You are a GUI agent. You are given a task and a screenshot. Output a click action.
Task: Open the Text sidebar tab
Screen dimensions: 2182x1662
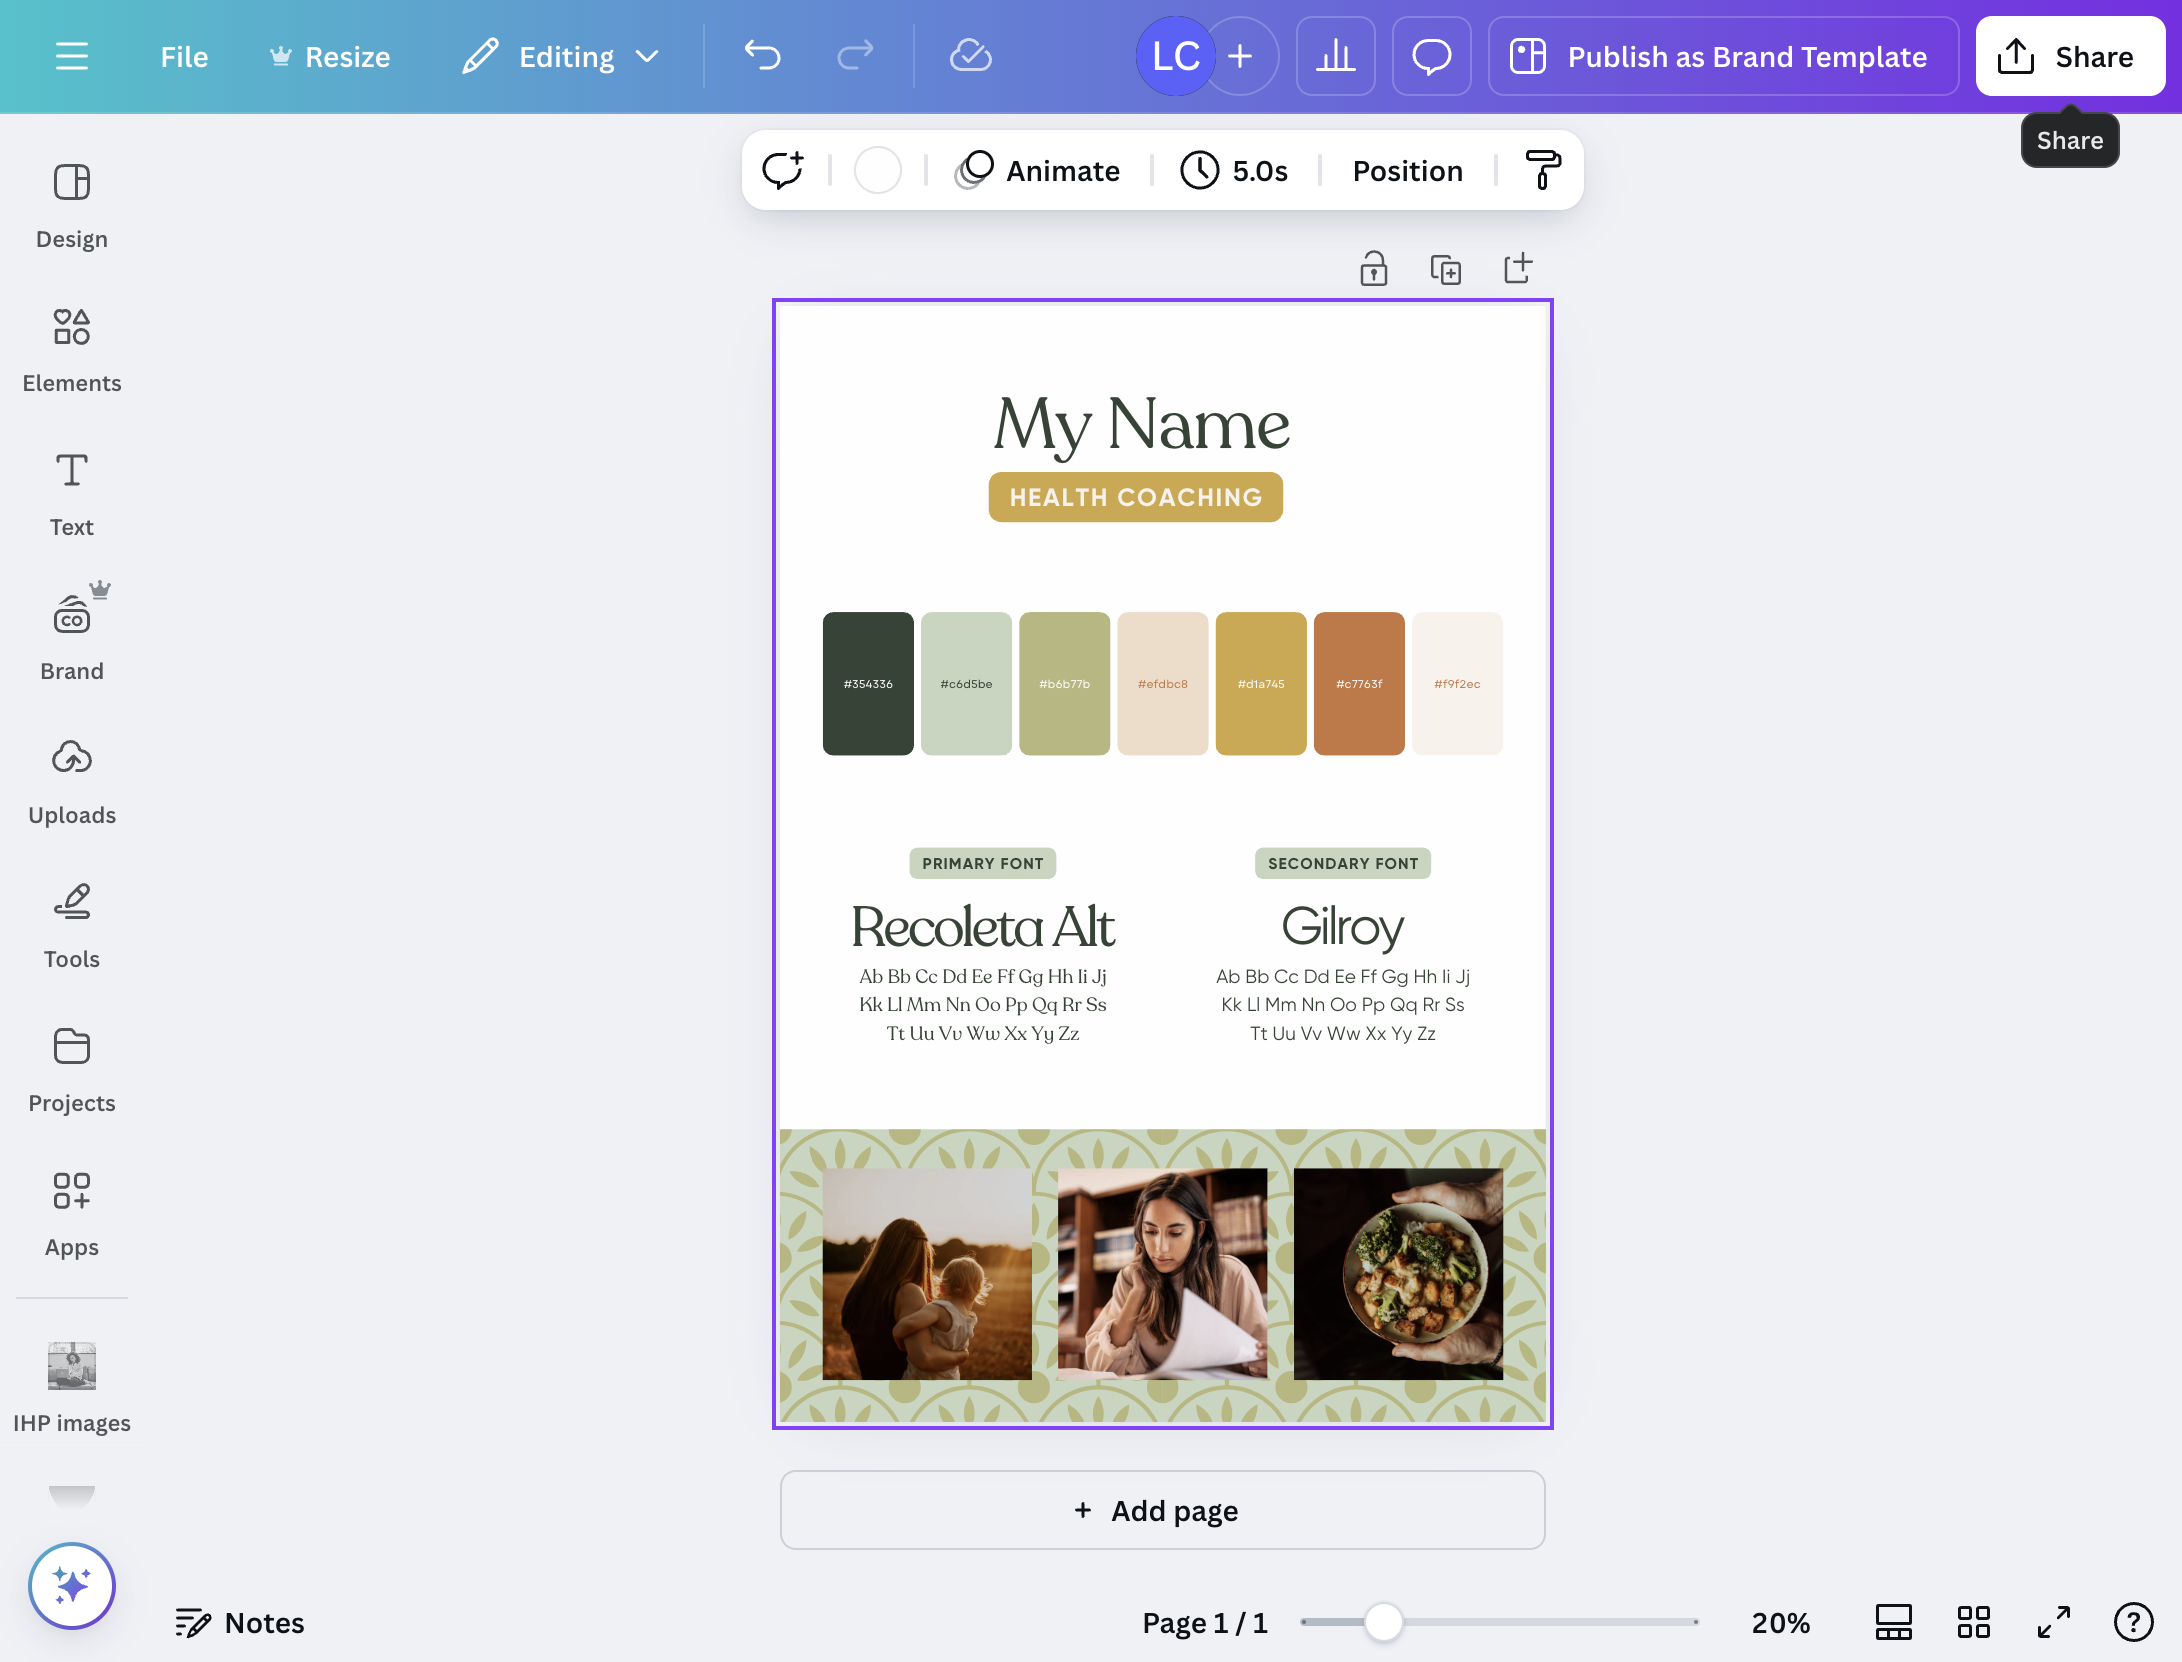tap(72, 494)
